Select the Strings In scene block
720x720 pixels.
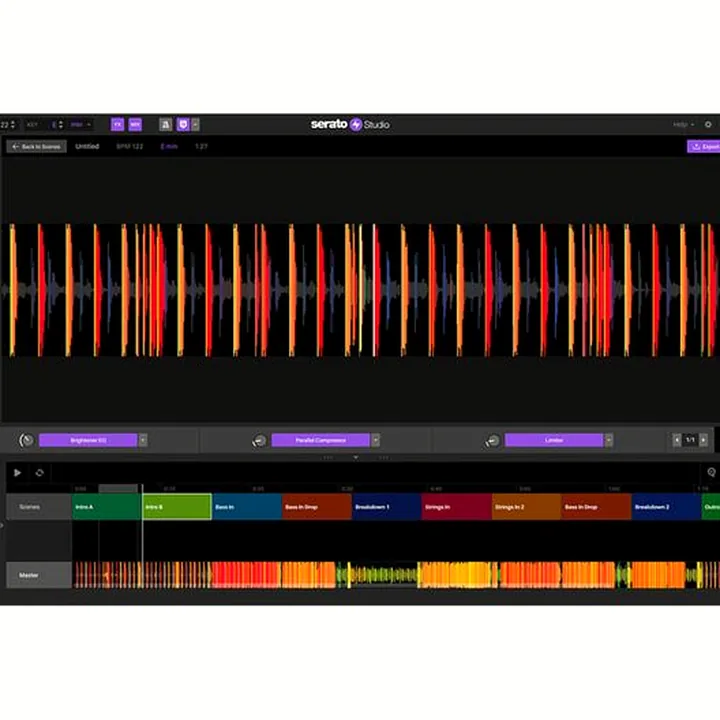456,507
